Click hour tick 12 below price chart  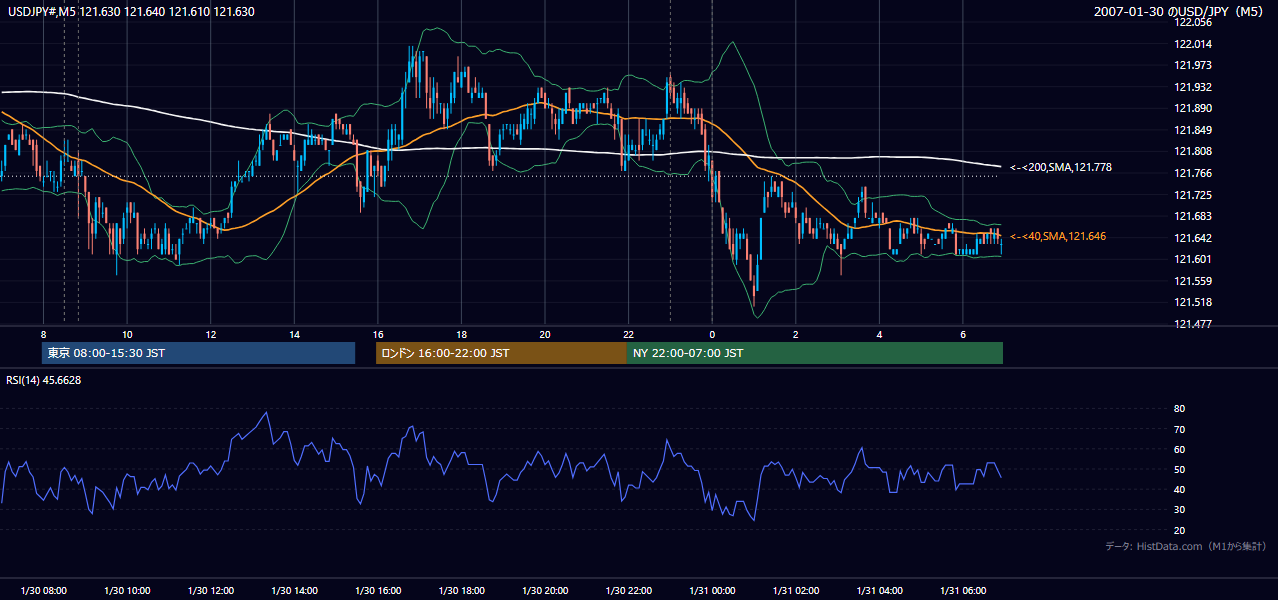[x=210, y=334]
